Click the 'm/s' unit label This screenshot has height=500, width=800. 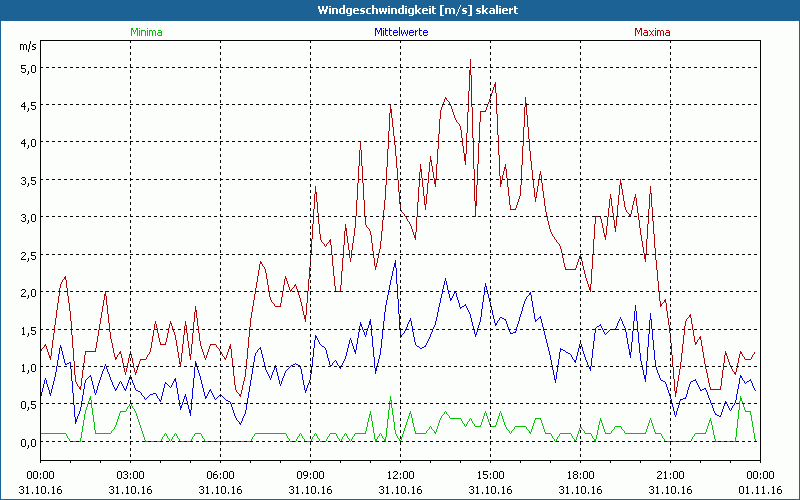(x=28, y=46)
